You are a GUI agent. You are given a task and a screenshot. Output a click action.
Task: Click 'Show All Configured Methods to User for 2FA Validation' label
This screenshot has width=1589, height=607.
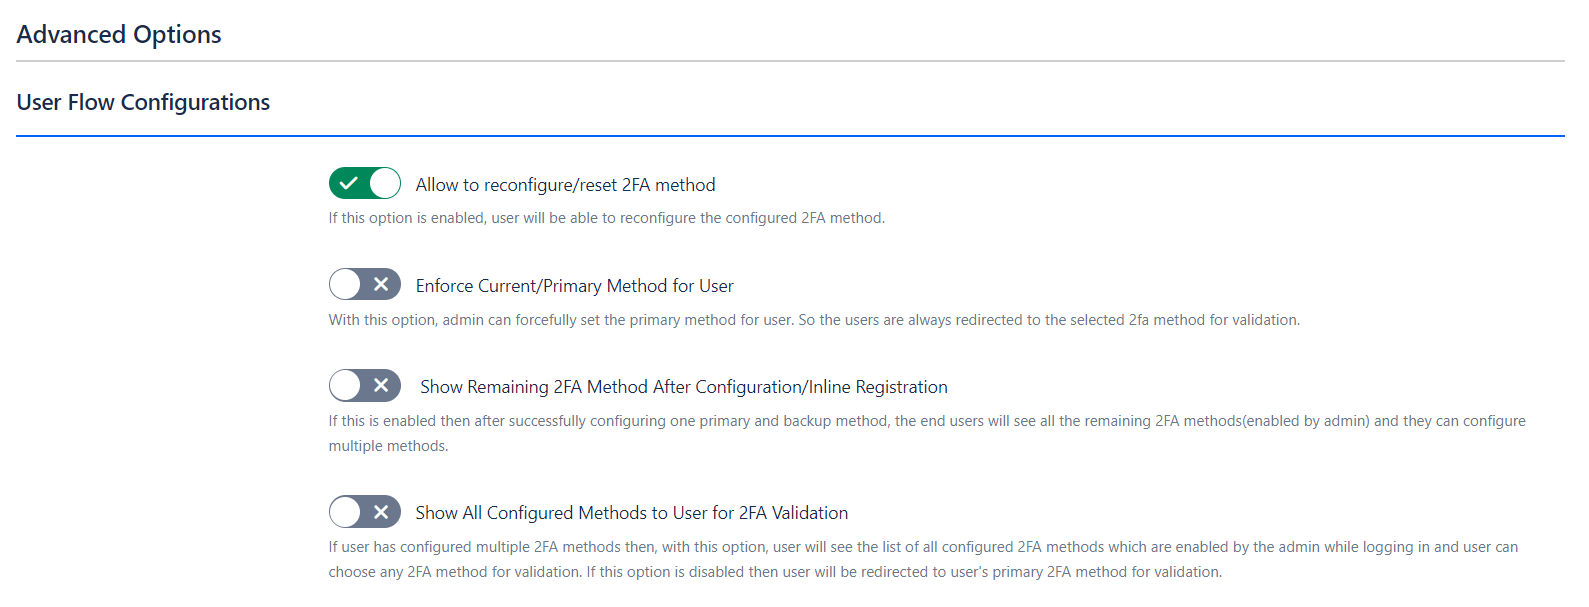click(632, 513)
